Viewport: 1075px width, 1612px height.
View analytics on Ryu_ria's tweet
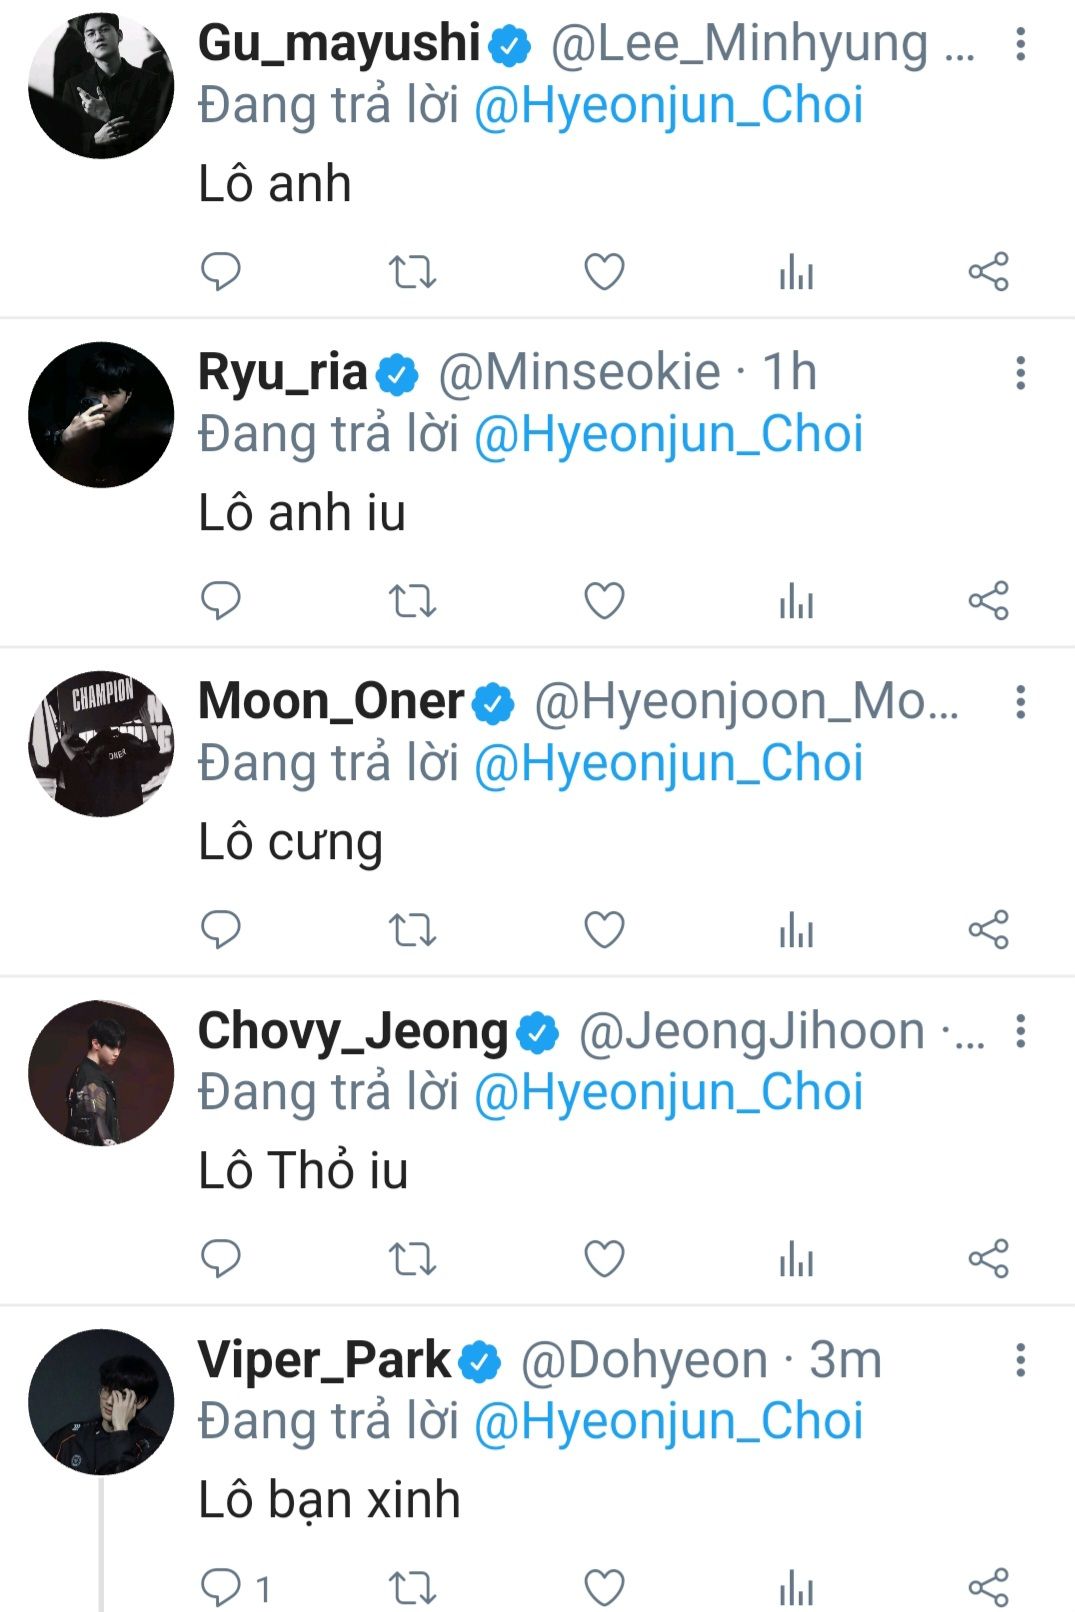[x=796, y=601]
